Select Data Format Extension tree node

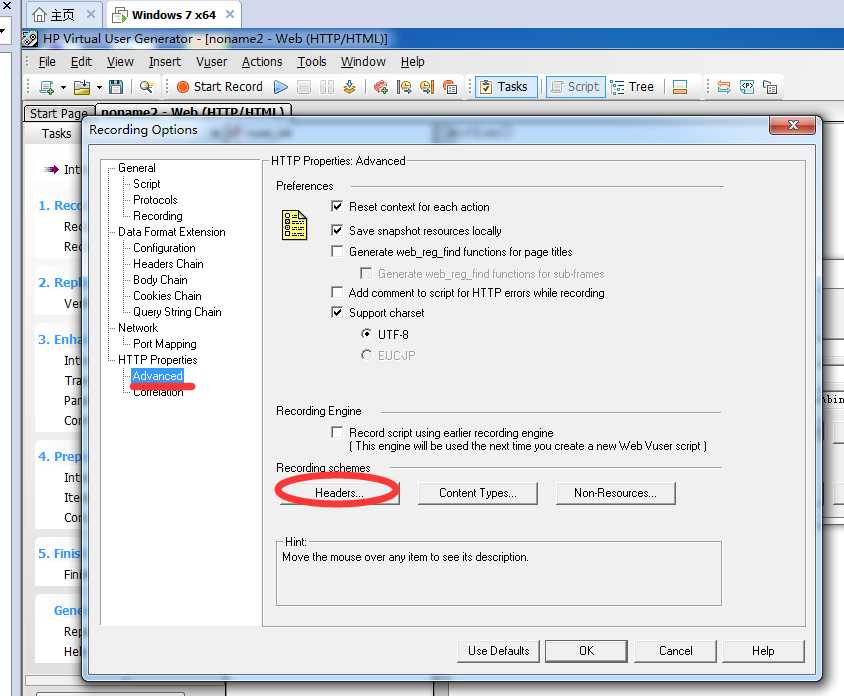[172, 232]
